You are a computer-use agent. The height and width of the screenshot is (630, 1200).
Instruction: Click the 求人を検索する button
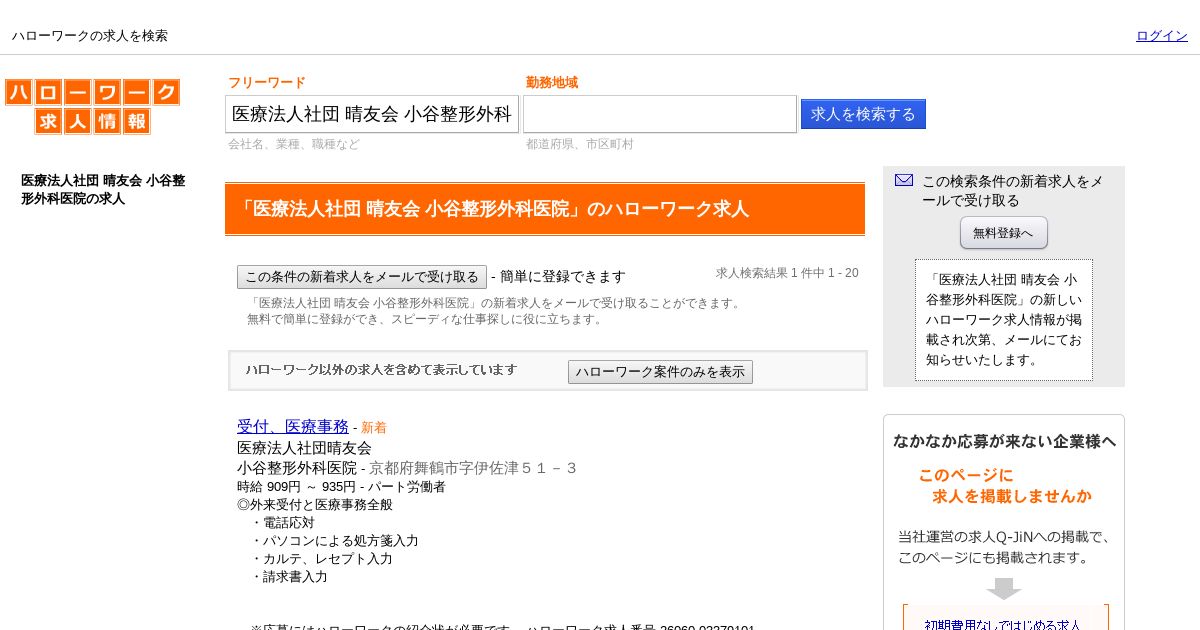[863, 114]
